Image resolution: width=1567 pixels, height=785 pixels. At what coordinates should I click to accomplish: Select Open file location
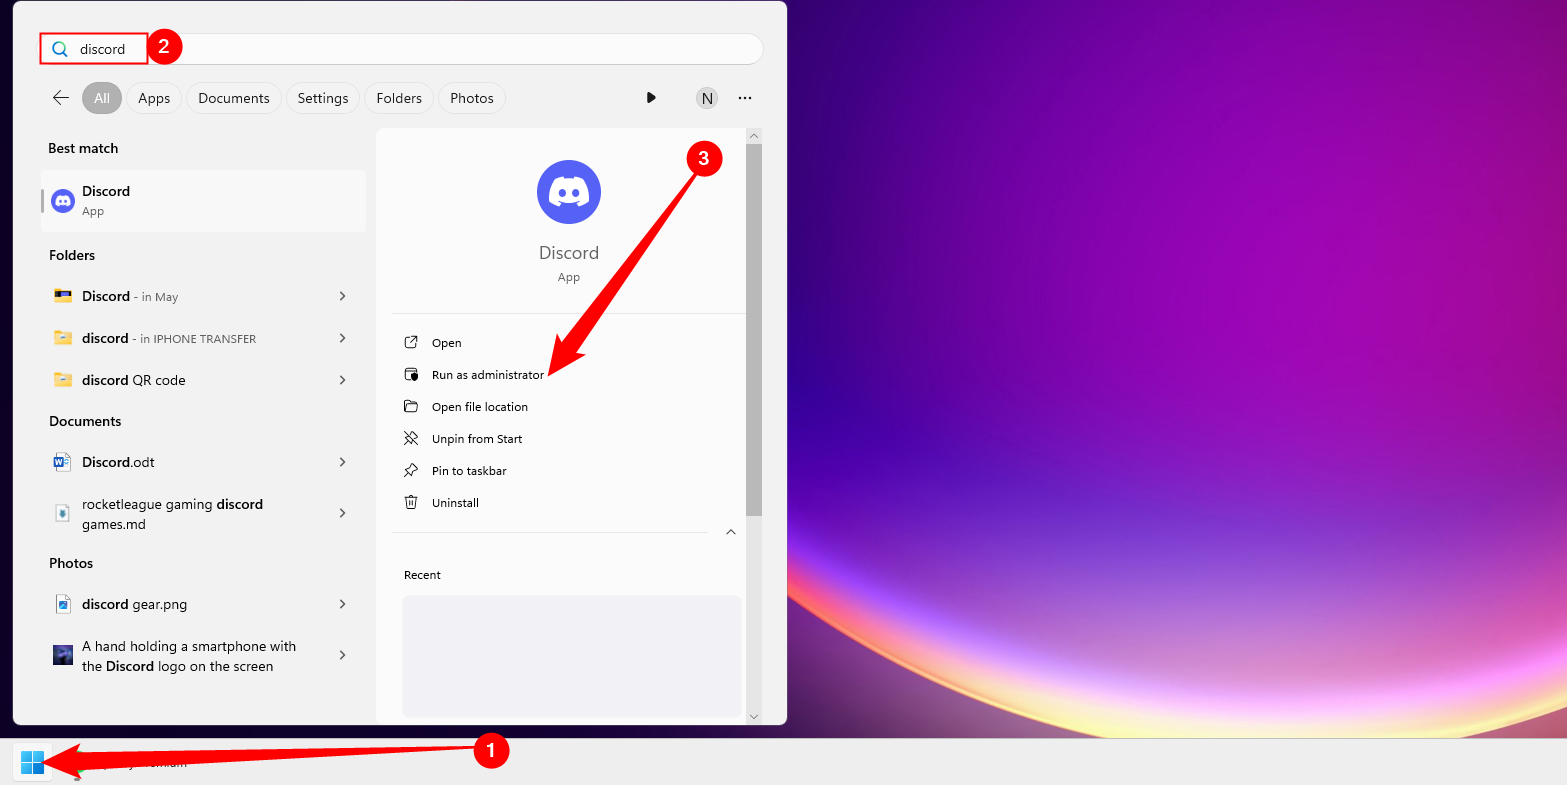tap(477, 406)
